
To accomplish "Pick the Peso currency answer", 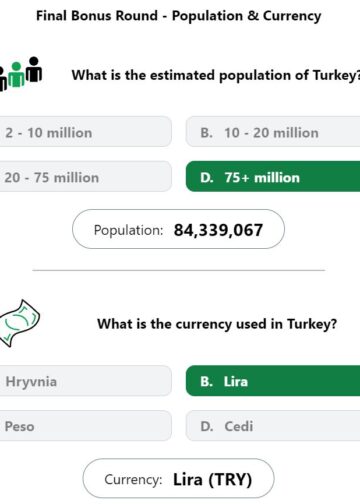I will (x=85, y=426).
